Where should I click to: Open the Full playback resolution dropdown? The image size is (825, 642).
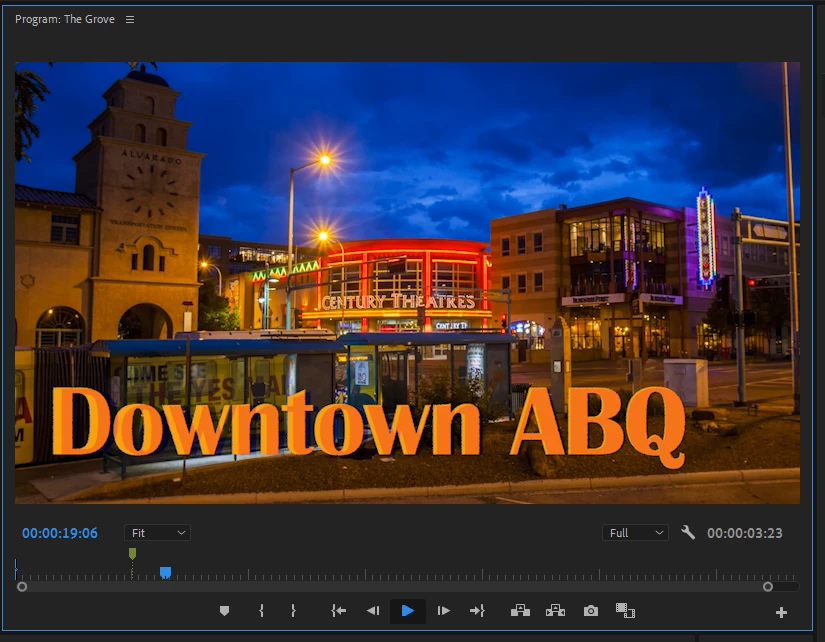[636, 533]
